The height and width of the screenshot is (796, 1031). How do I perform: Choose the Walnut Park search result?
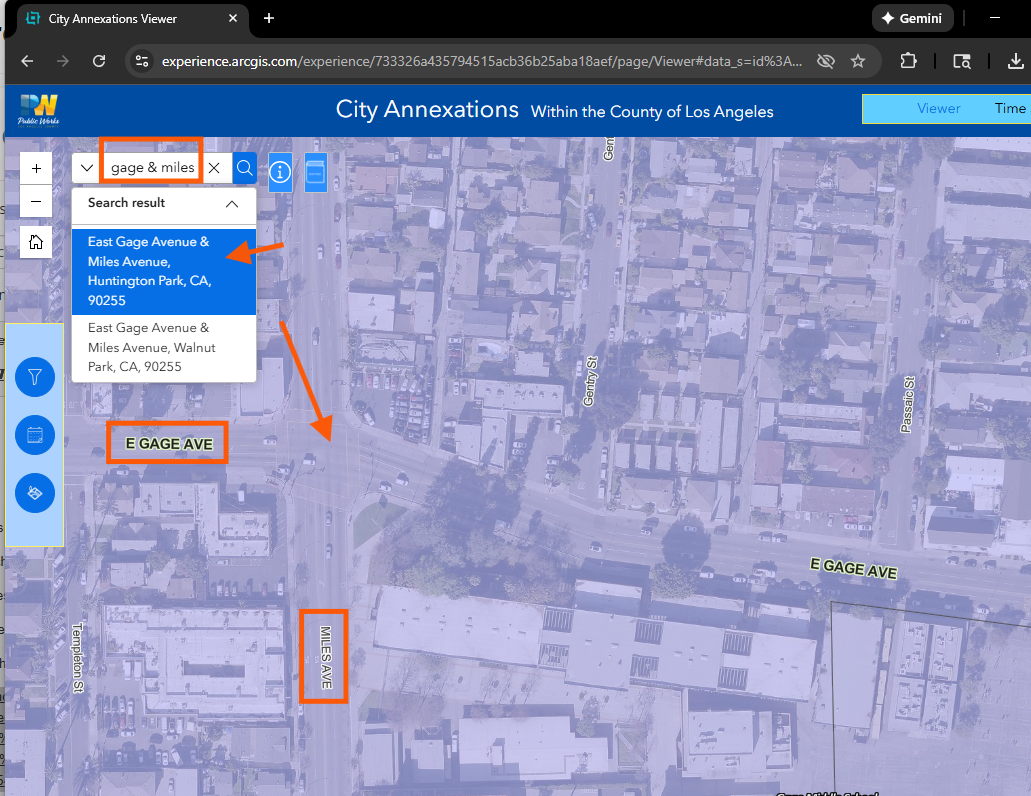[150, 347]
